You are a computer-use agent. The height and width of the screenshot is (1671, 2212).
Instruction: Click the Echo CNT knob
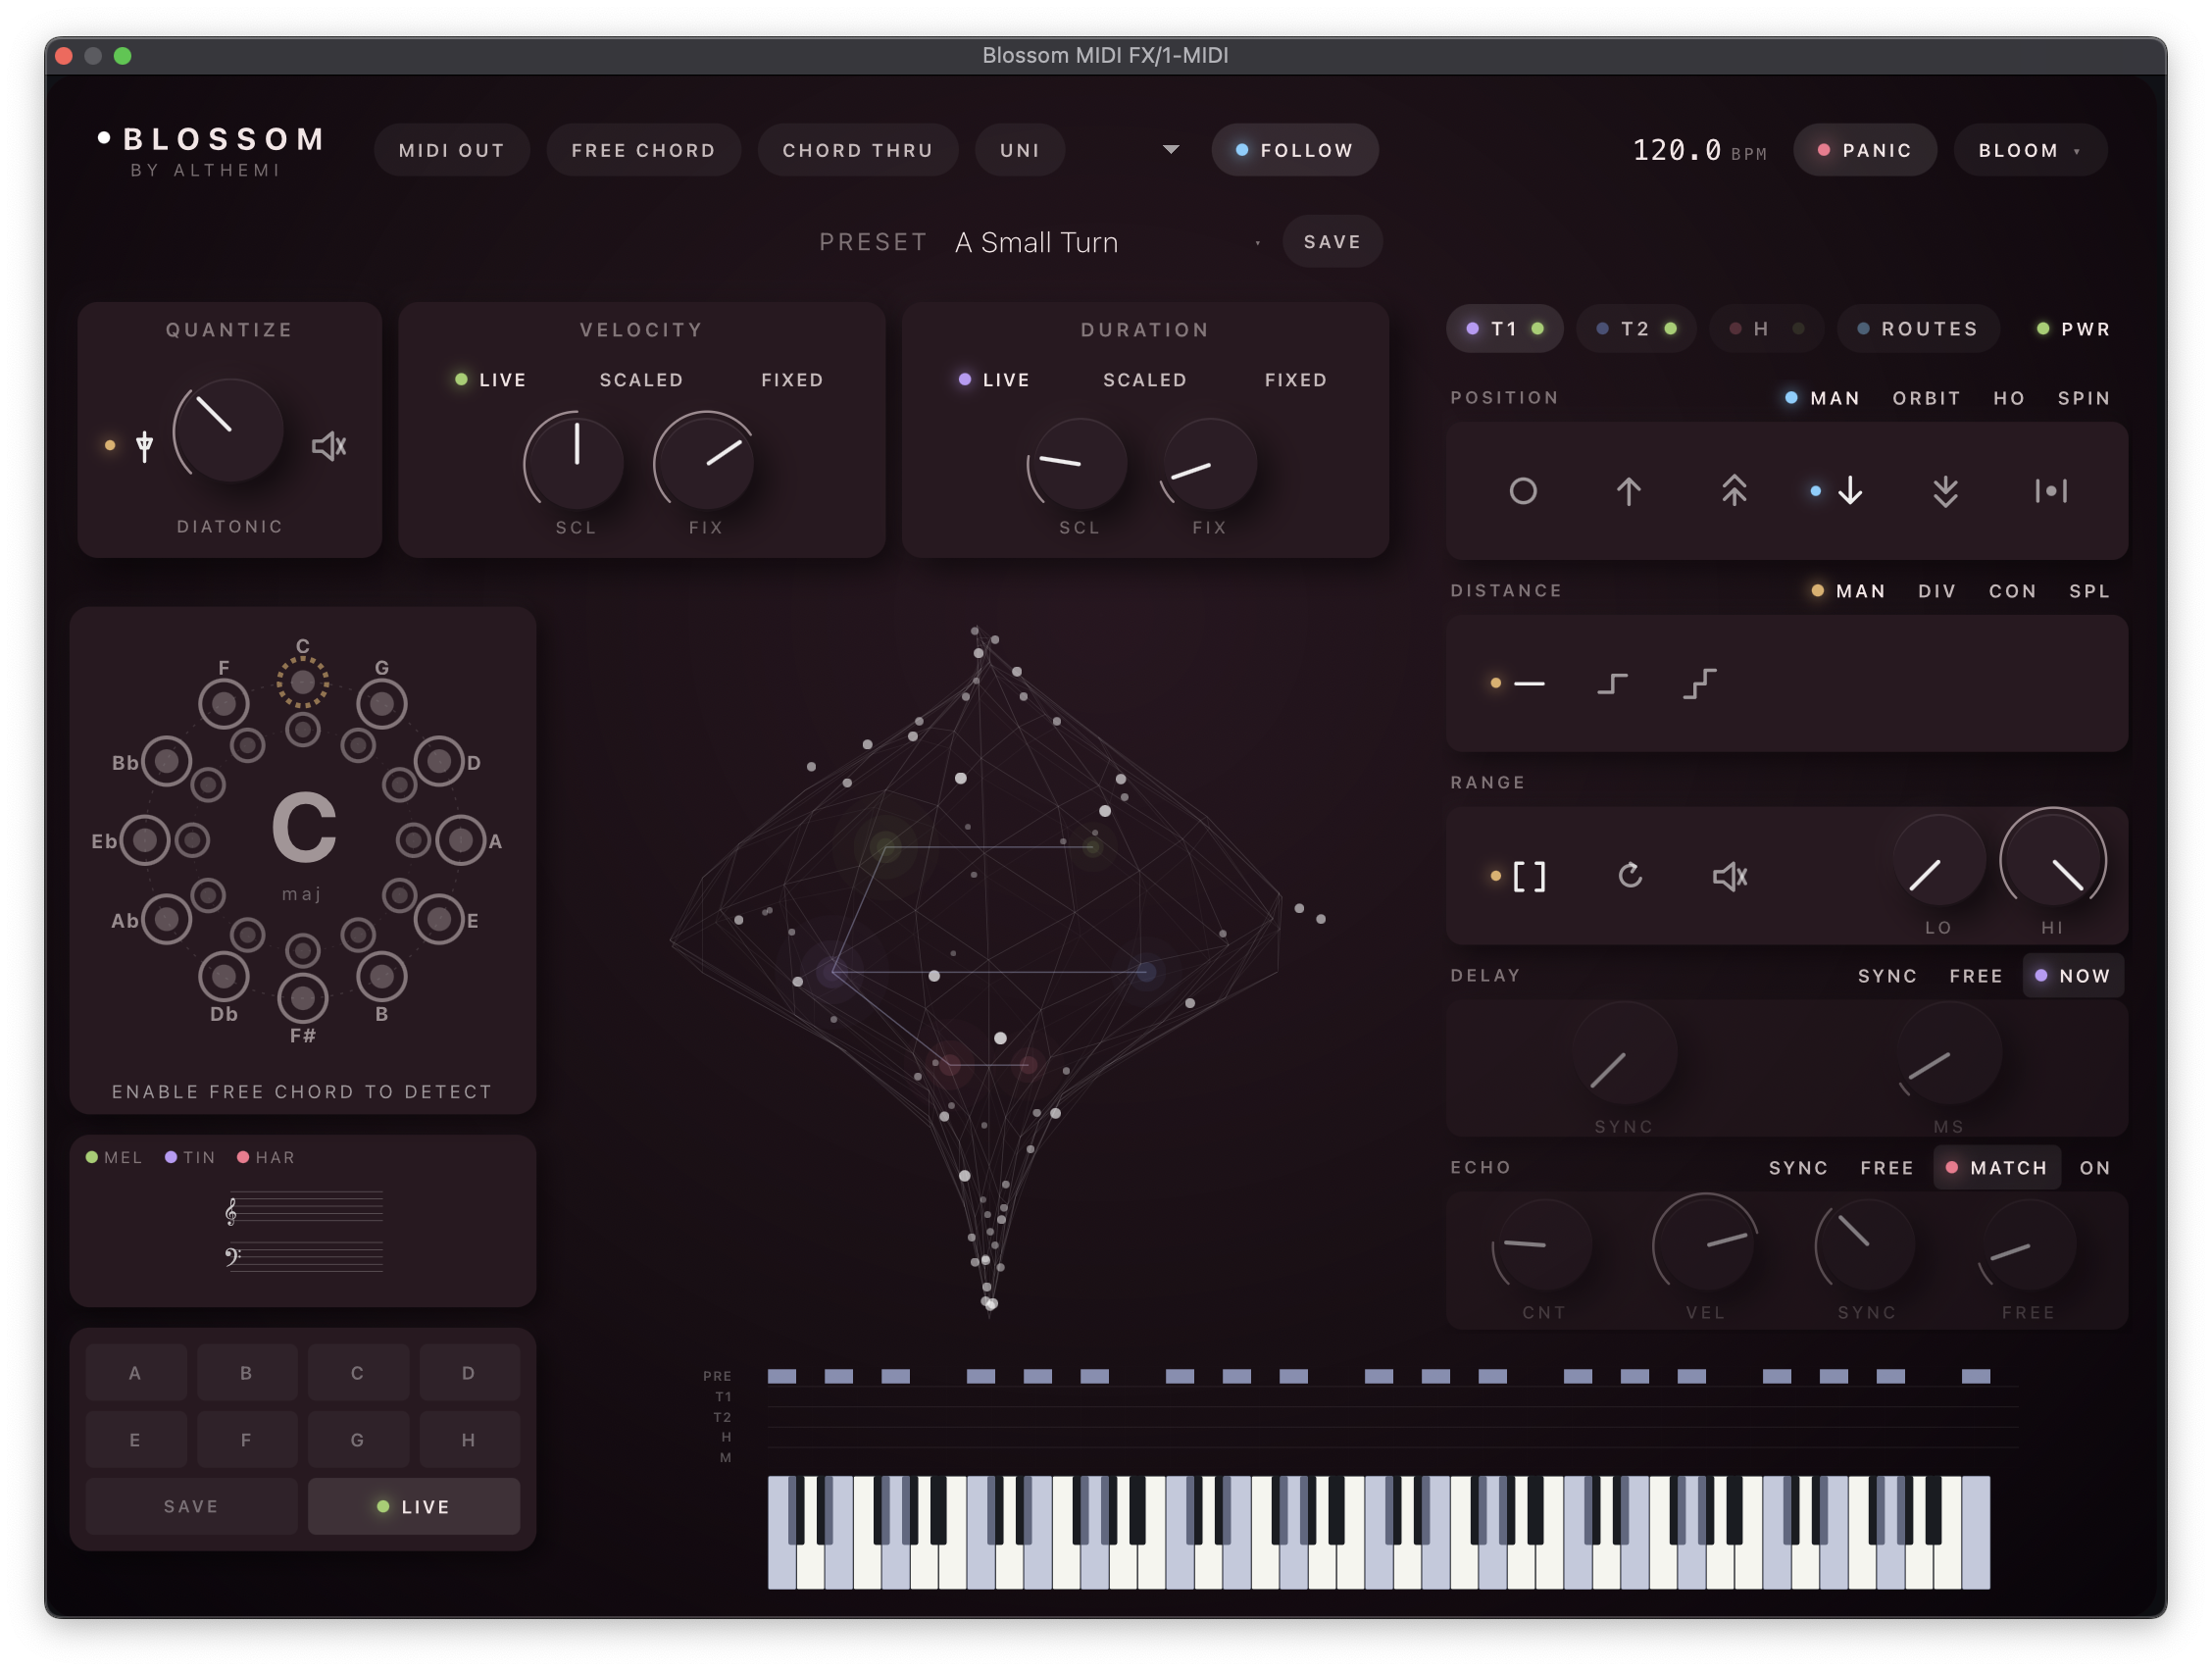[x=1543, y=1246]
